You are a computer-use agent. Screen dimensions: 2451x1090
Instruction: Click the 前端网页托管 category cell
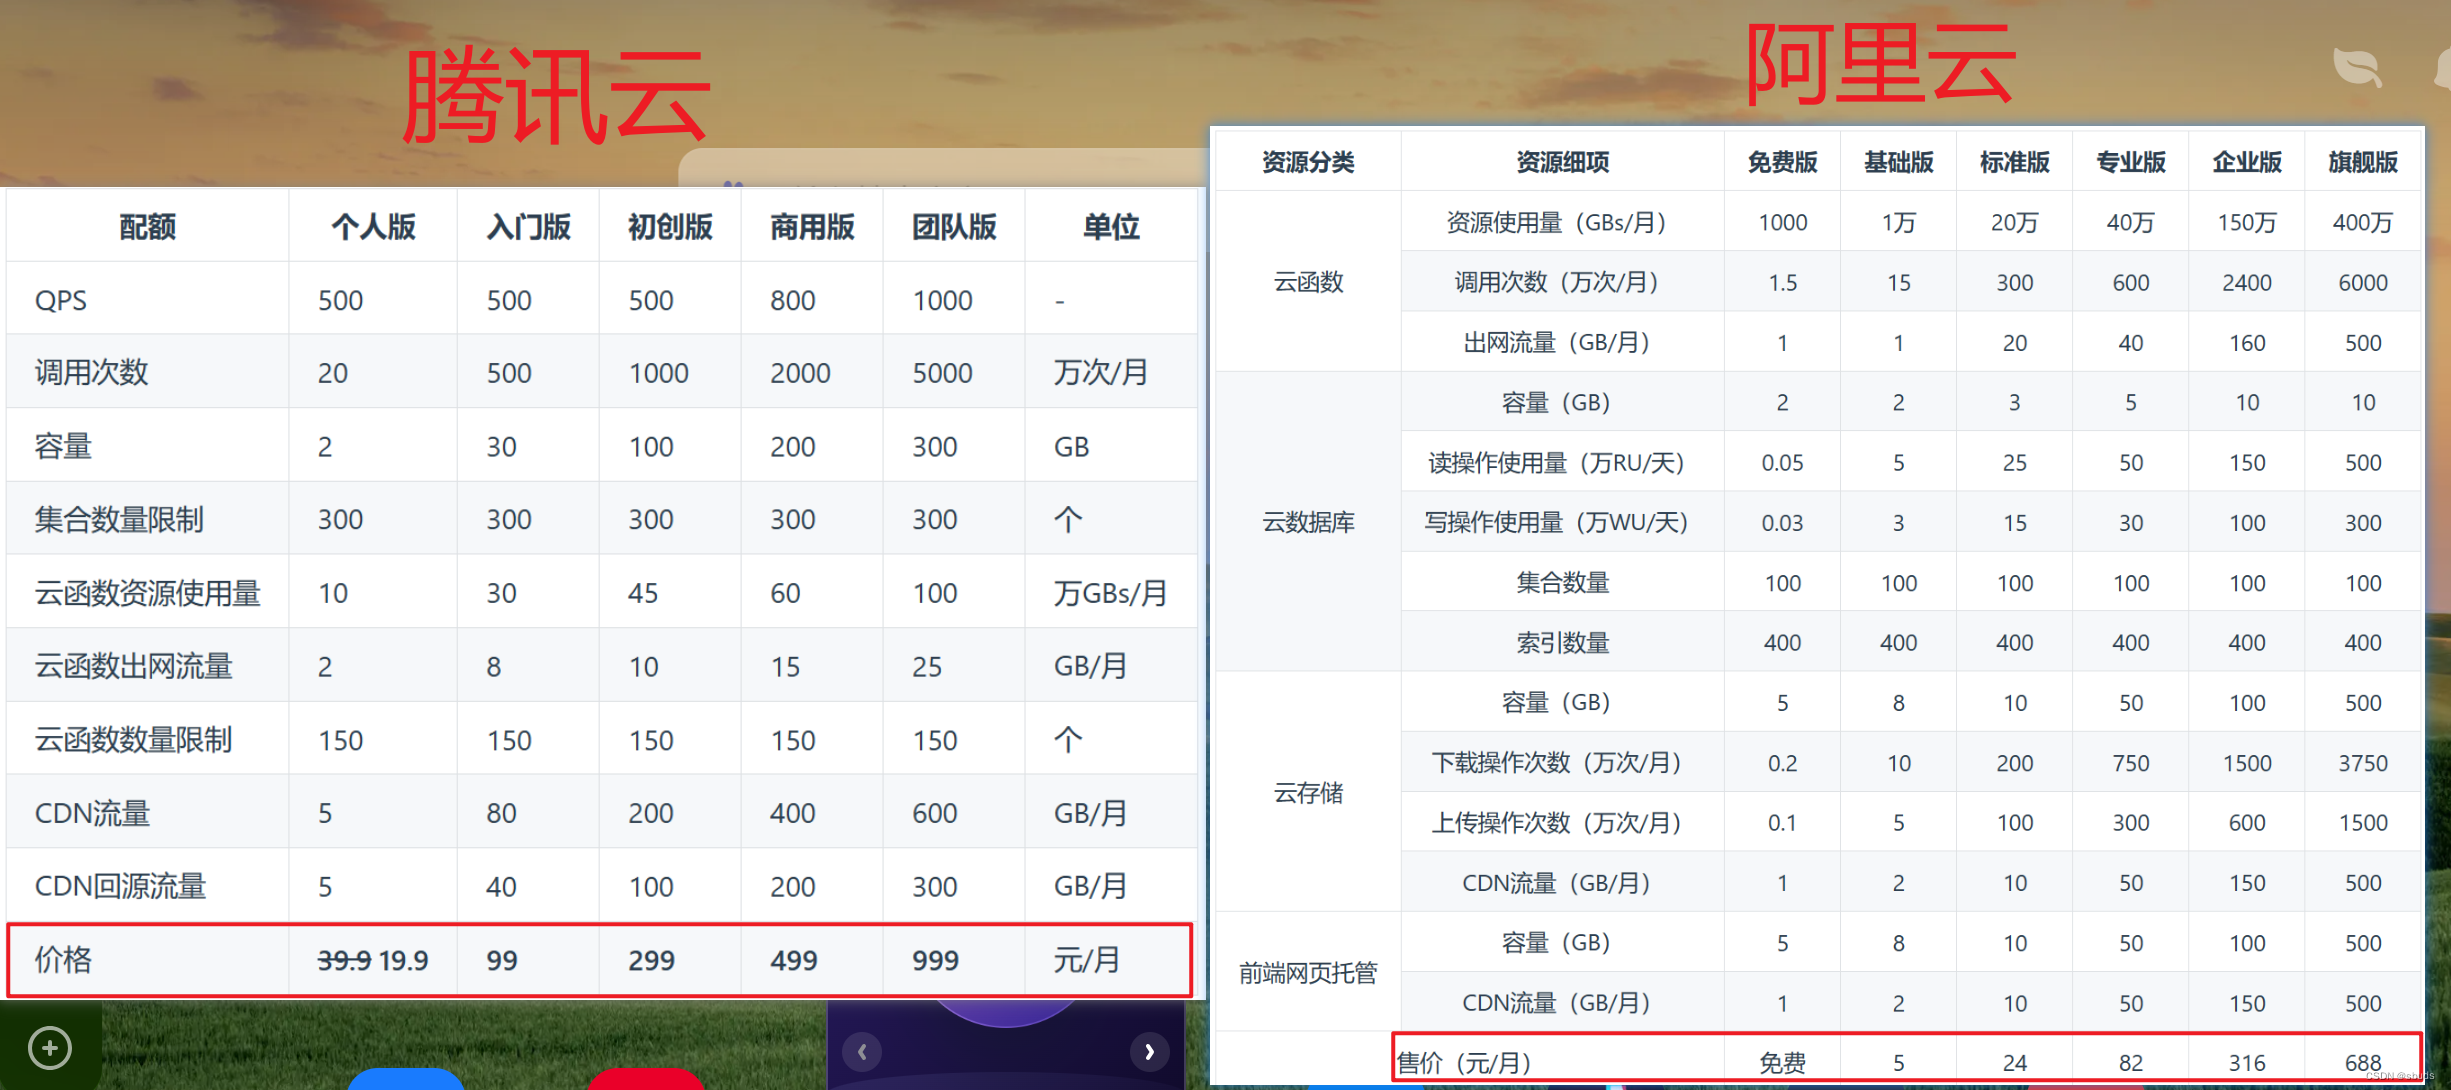coord(1308,973)
